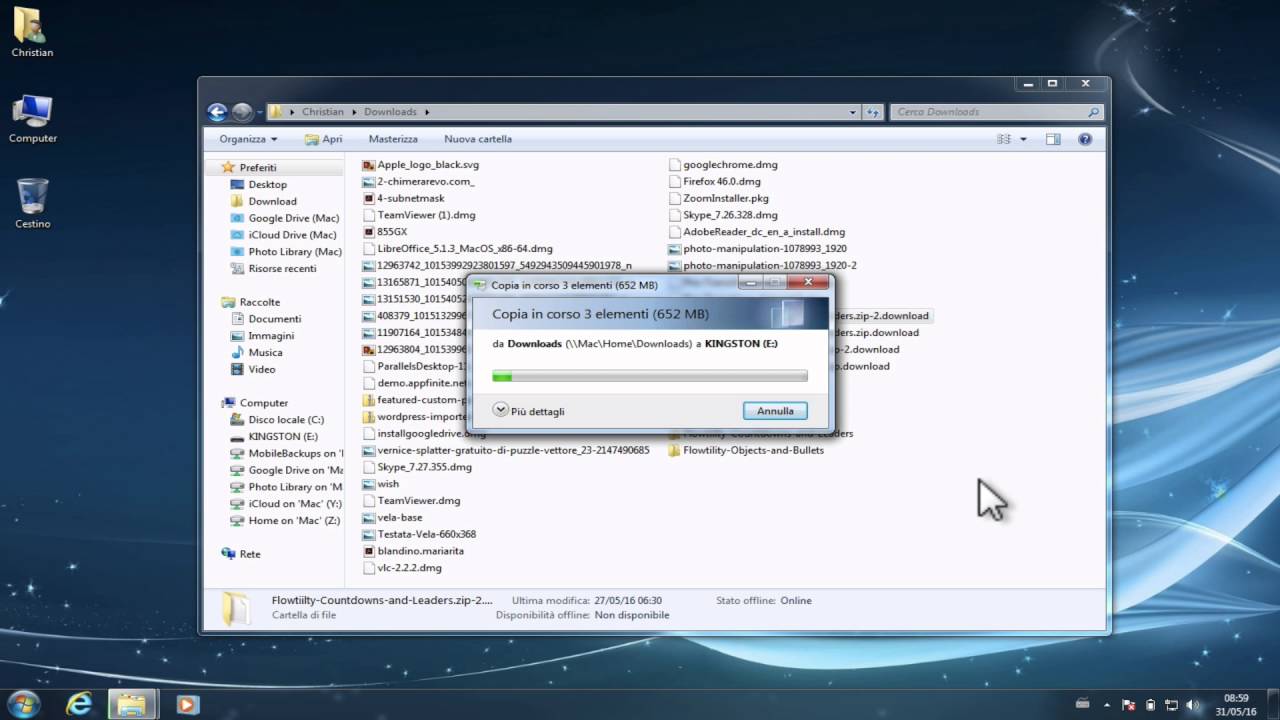Select Raccolte in the navigation pane
1280x720 pixels.
tap(251, 302)
